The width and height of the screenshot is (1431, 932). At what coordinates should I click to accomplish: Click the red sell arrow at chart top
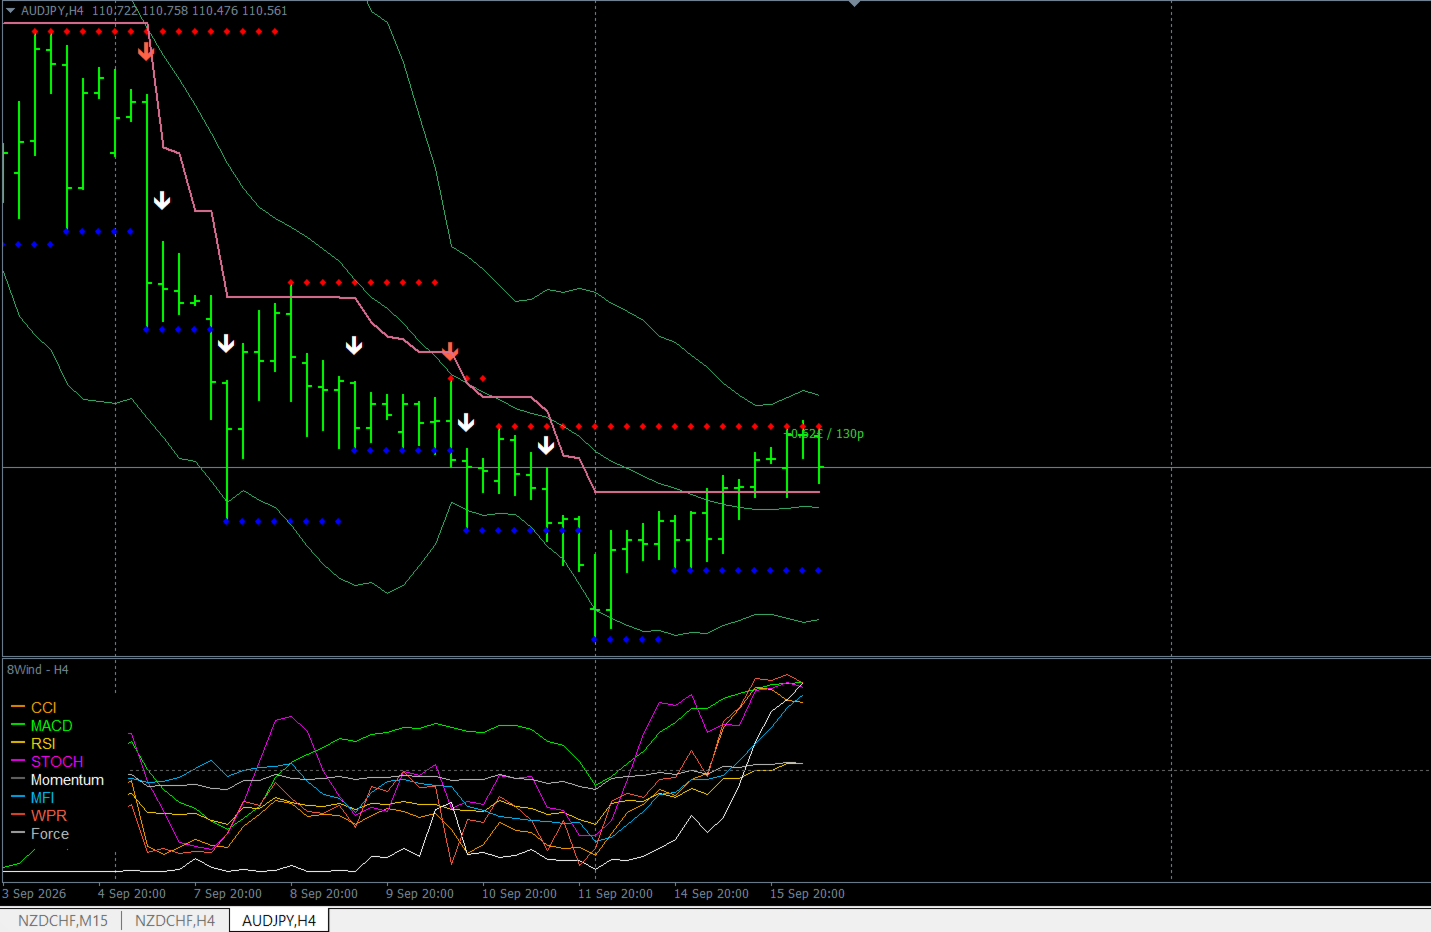pyautogui.click(x=146, y=51)
